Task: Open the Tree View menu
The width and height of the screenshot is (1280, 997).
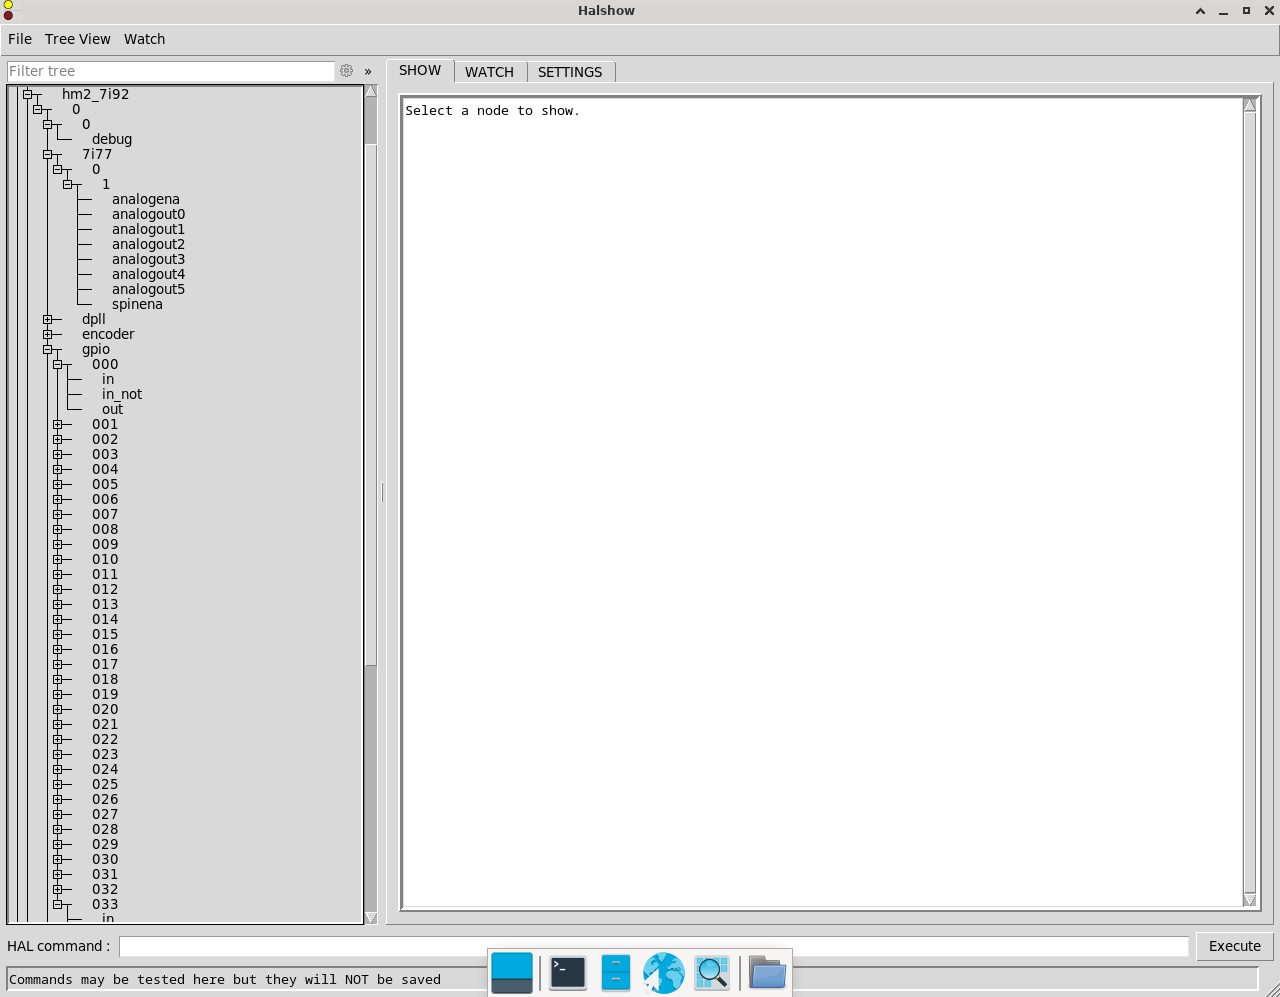Action: [77, 39]
